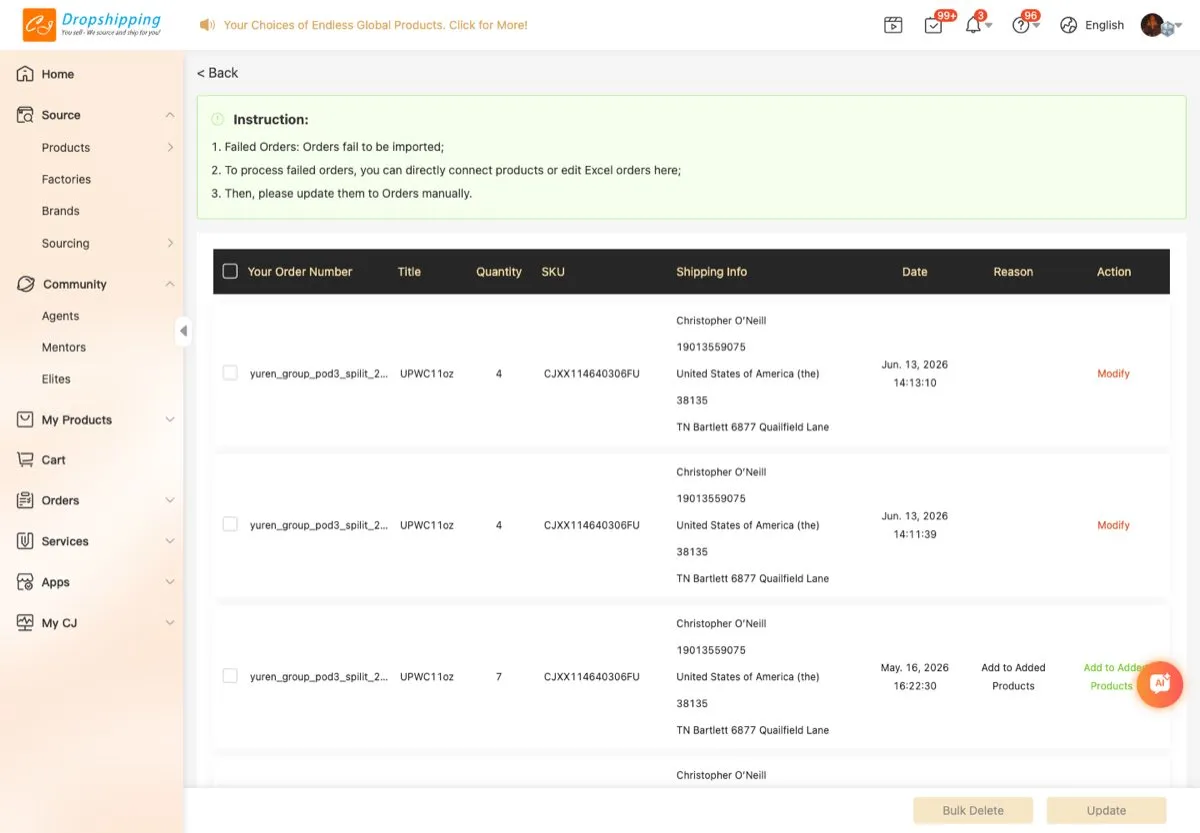The height and width of the screenshot is (833, 1200).
Task: Click the Instruction info icon
Action: [x=218, y=119]
